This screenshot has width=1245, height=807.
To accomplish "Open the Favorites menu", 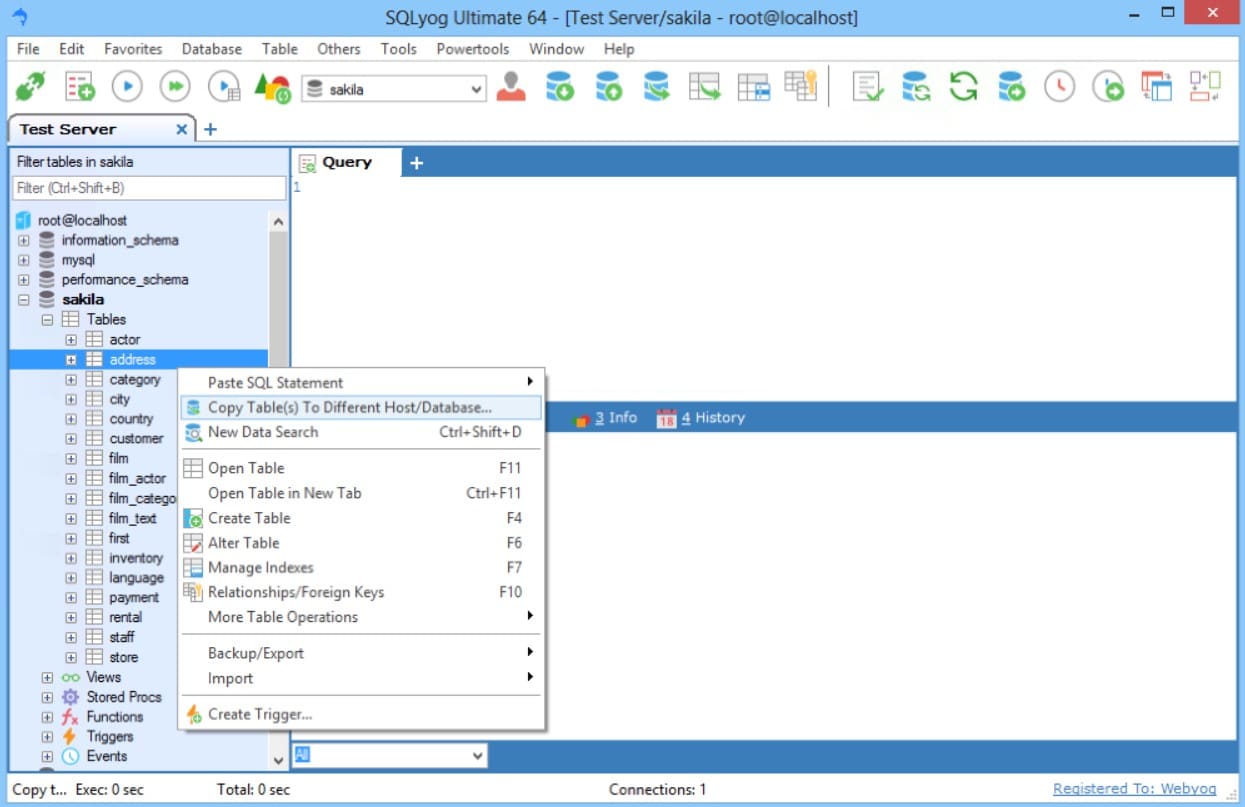I will click(x=133, y=48).
